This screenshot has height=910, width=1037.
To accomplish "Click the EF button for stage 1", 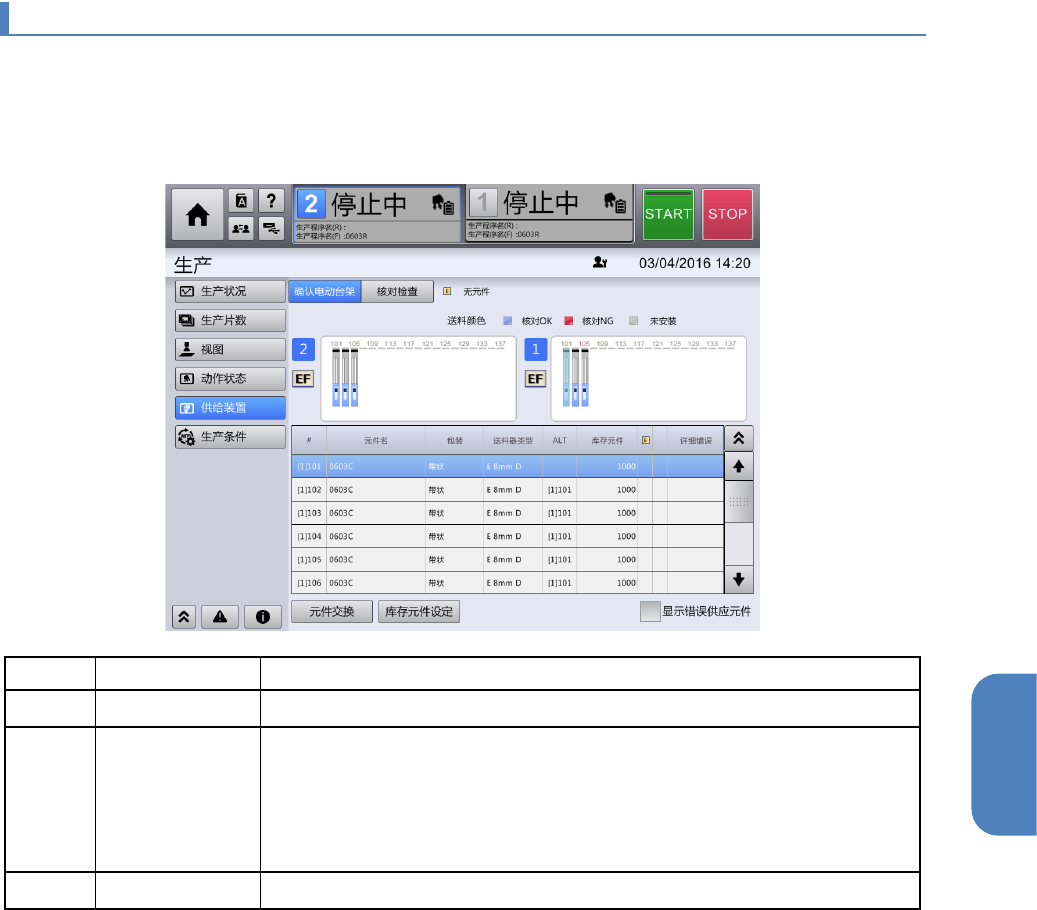I will [536, 379].
